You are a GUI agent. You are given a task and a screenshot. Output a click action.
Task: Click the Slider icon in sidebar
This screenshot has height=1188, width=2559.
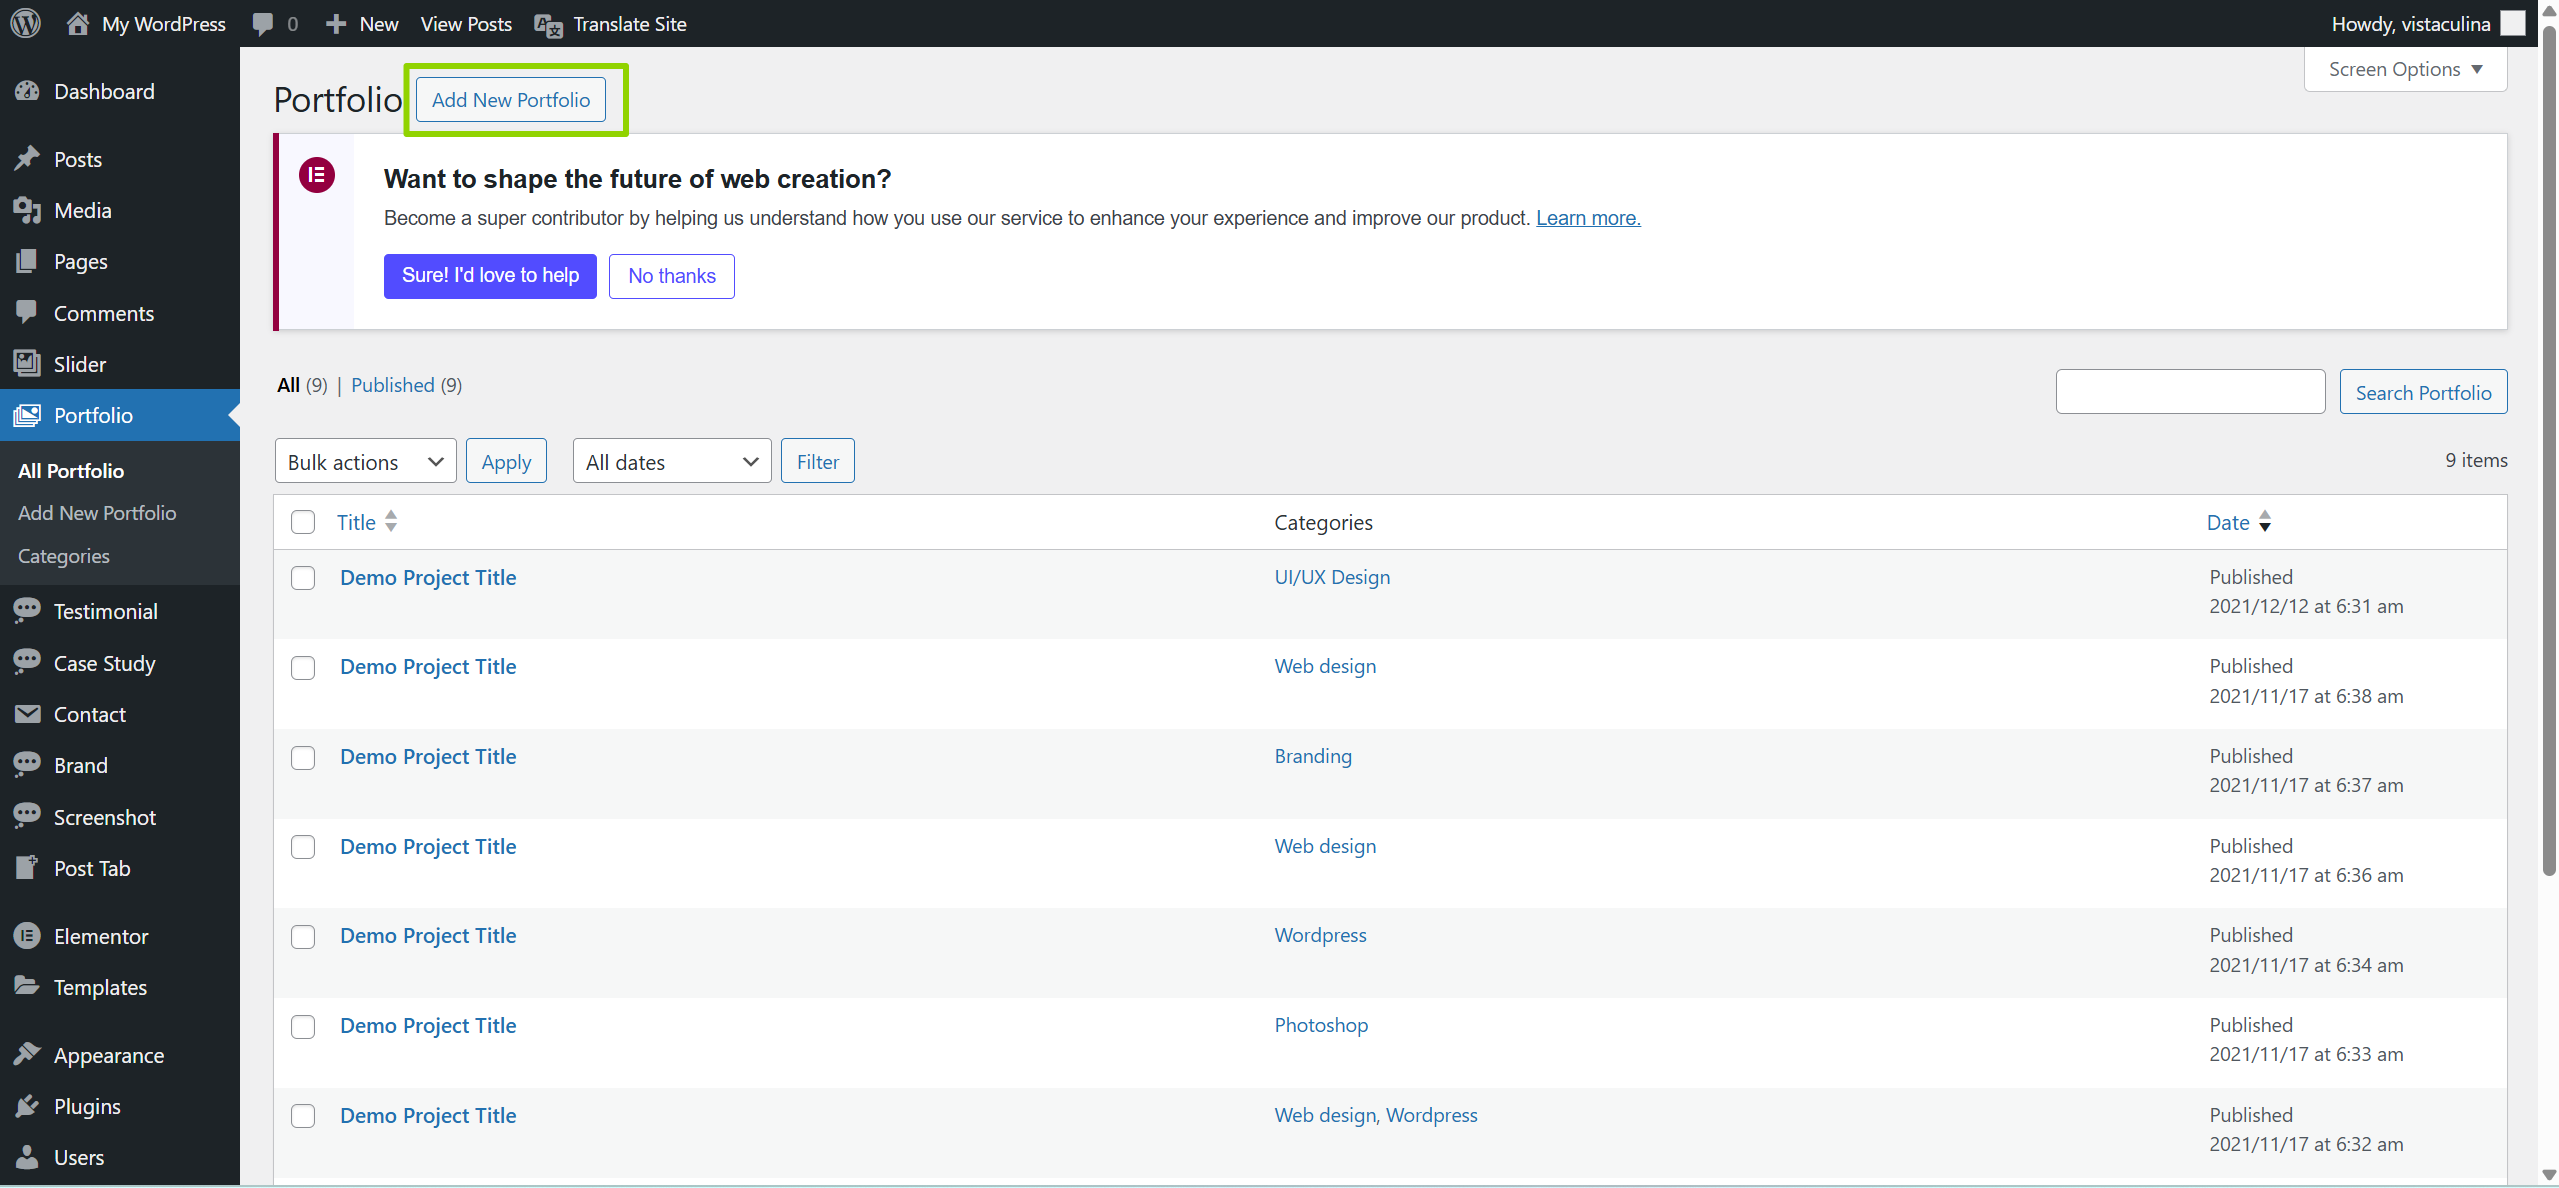coord(27,364)
